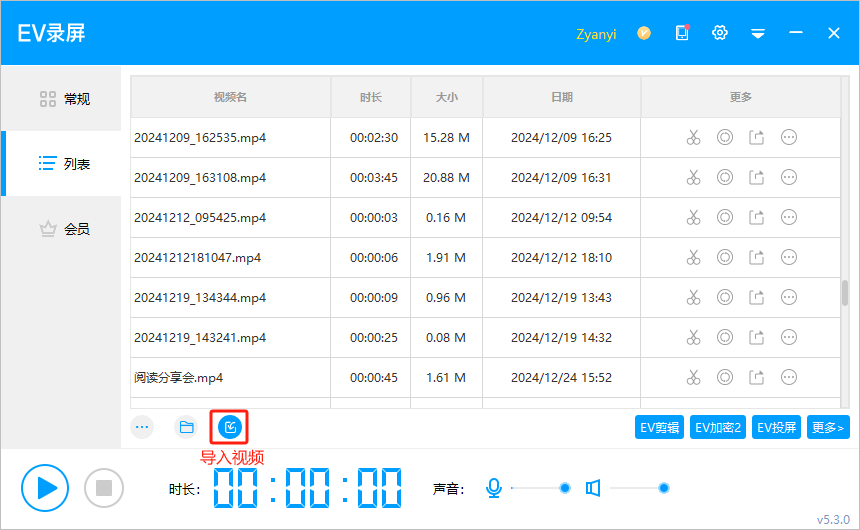
Task: Start recording with the play button
Action: pyautogui.click(x=45, y=488)
